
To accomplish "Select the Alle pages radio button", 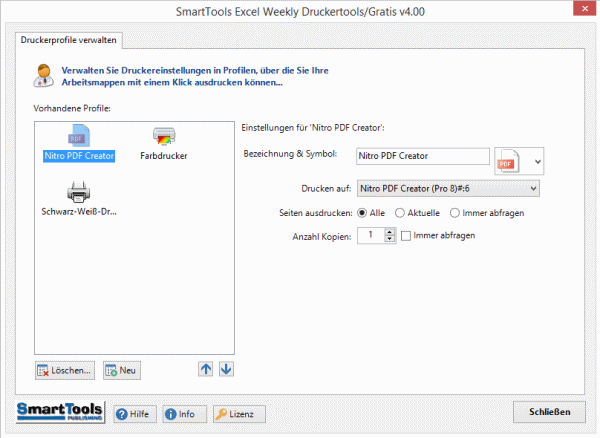I will (362, 213).
